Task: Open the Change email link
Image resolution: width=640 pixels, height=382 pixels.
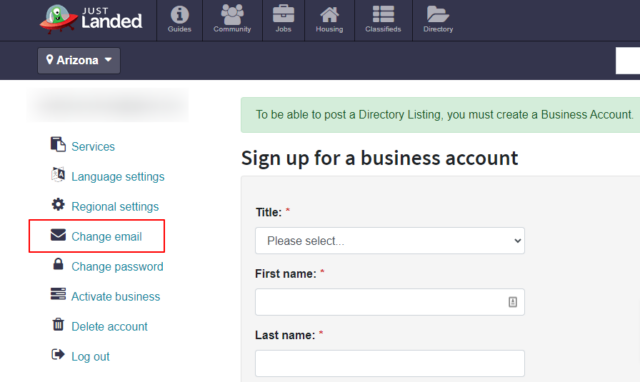Action: click(x=107, y=237)
